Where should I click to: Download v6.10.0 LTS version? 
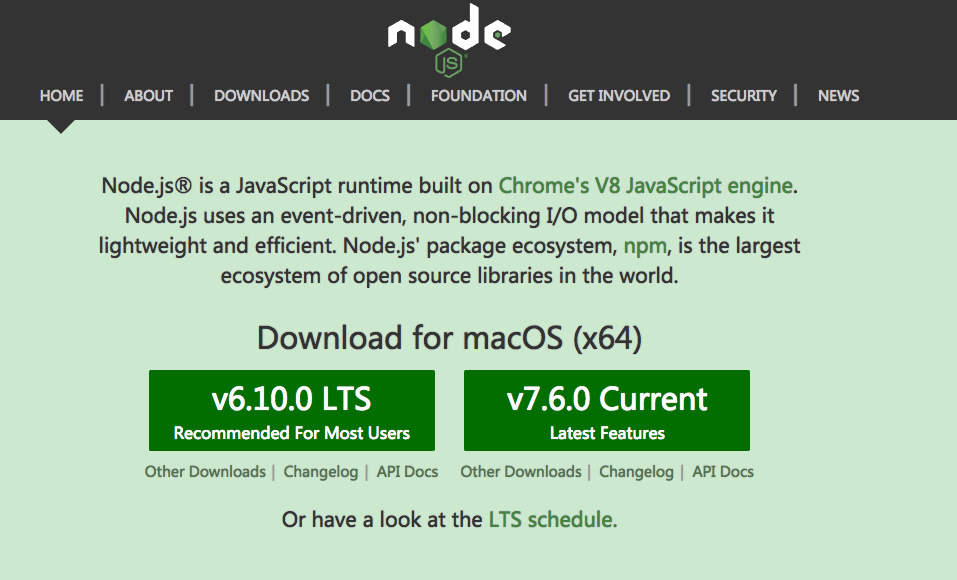(x=292, y=410)
